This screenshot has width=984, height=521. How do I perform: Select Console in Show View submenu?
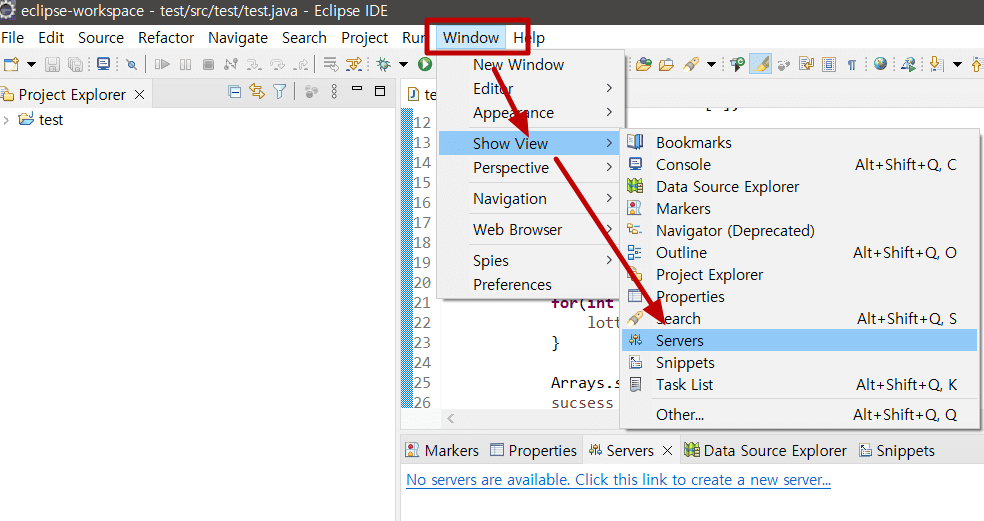800,165
